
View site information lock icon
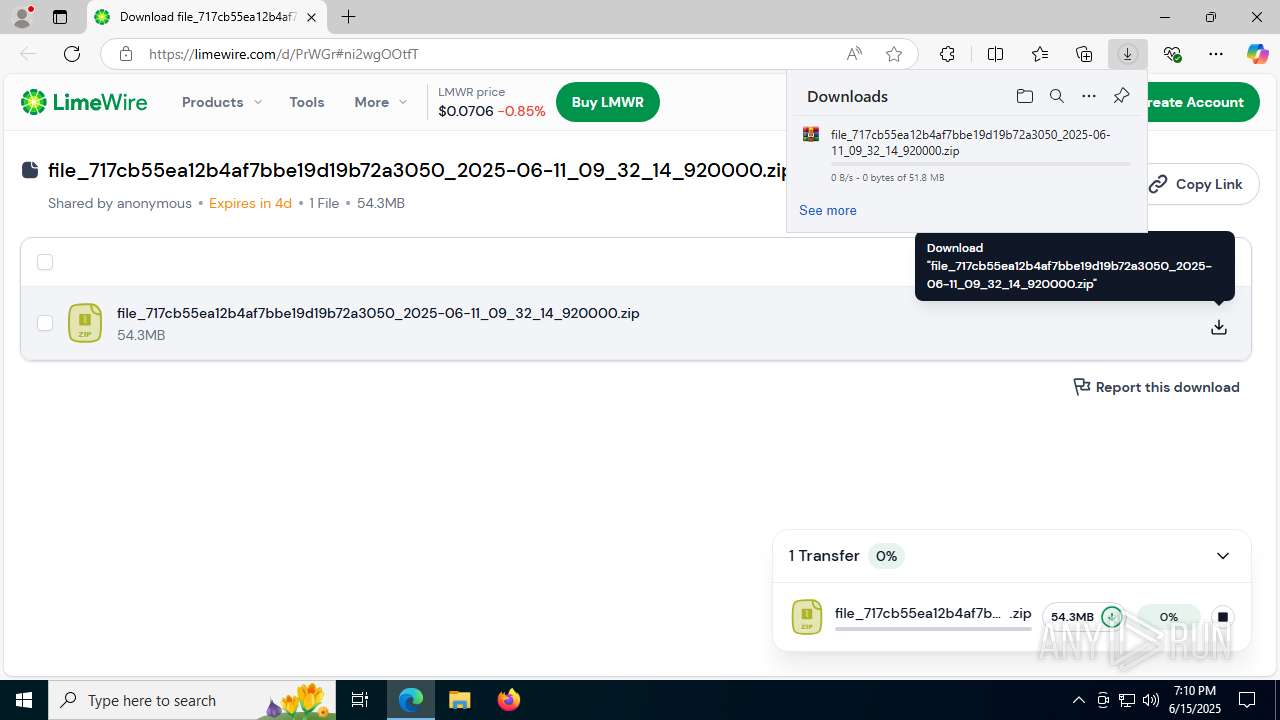pyautogui.click(x=126, y=54)
